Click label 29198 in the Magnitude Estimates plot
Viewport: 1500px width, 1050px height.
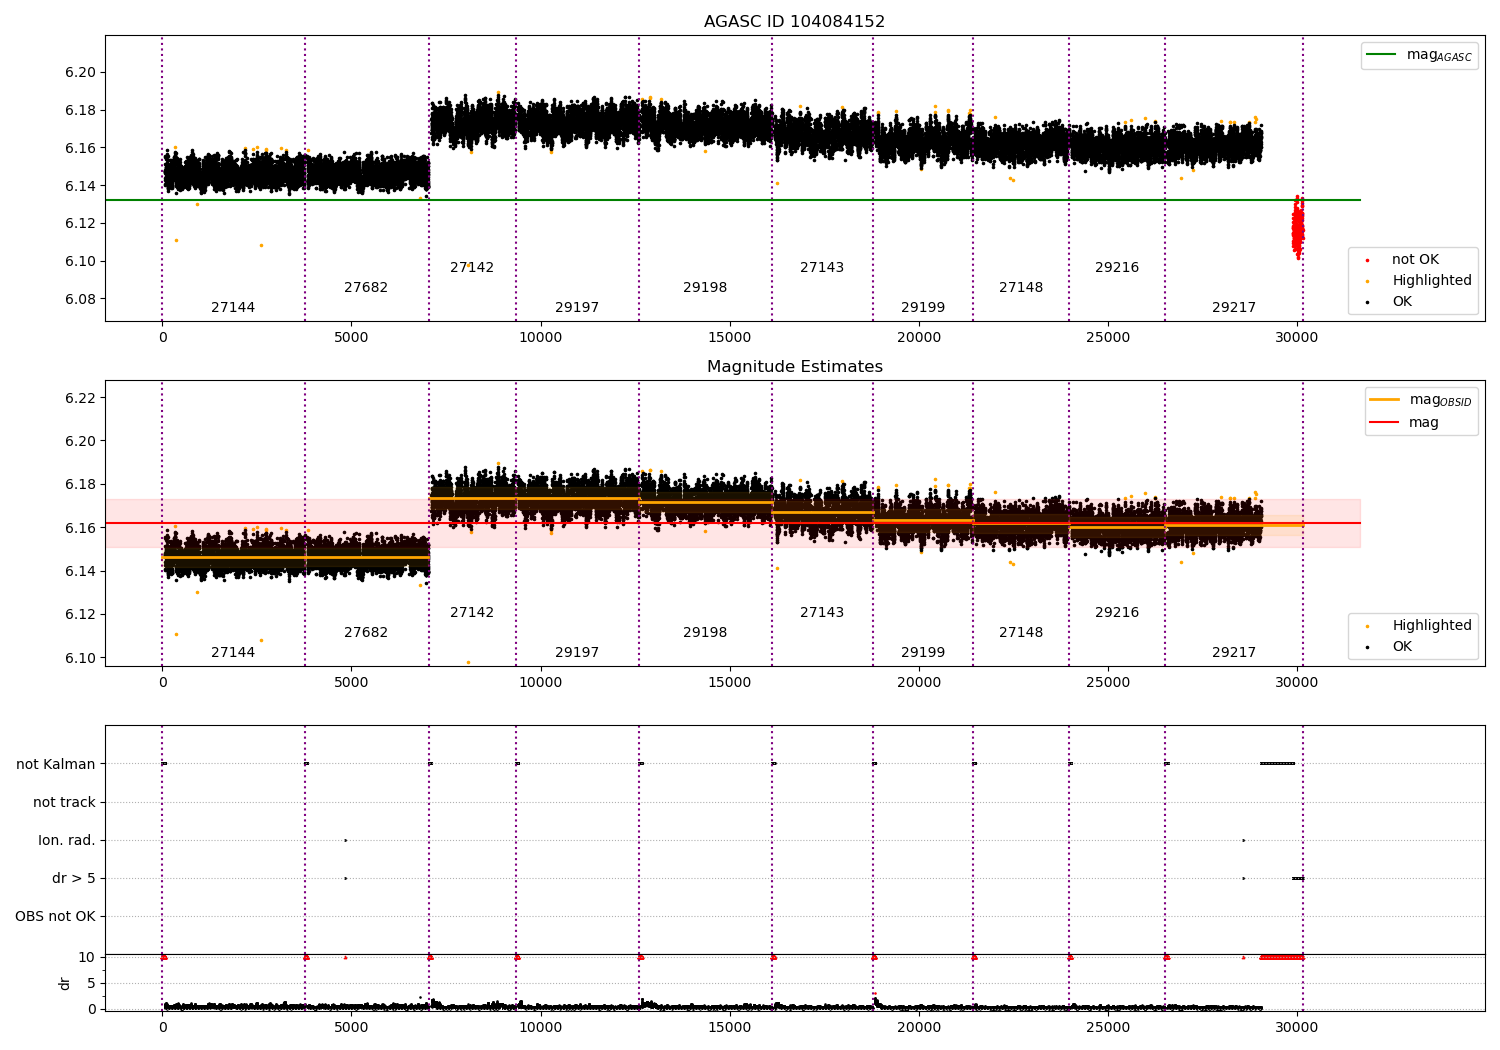705,633
